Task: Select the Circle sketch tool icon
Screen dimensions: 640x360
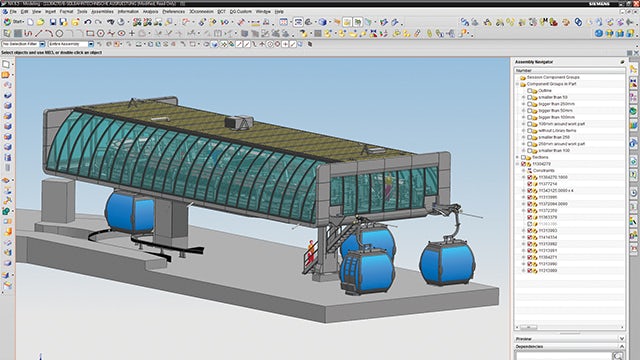Action: tap(60, 33)
